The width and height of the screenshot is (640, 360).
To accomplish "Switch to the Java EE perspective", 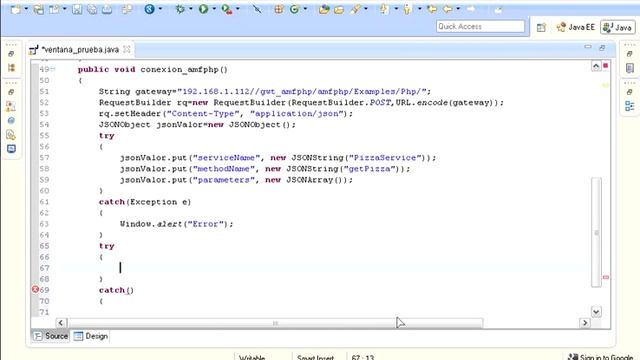I will [x=576, y=27].
